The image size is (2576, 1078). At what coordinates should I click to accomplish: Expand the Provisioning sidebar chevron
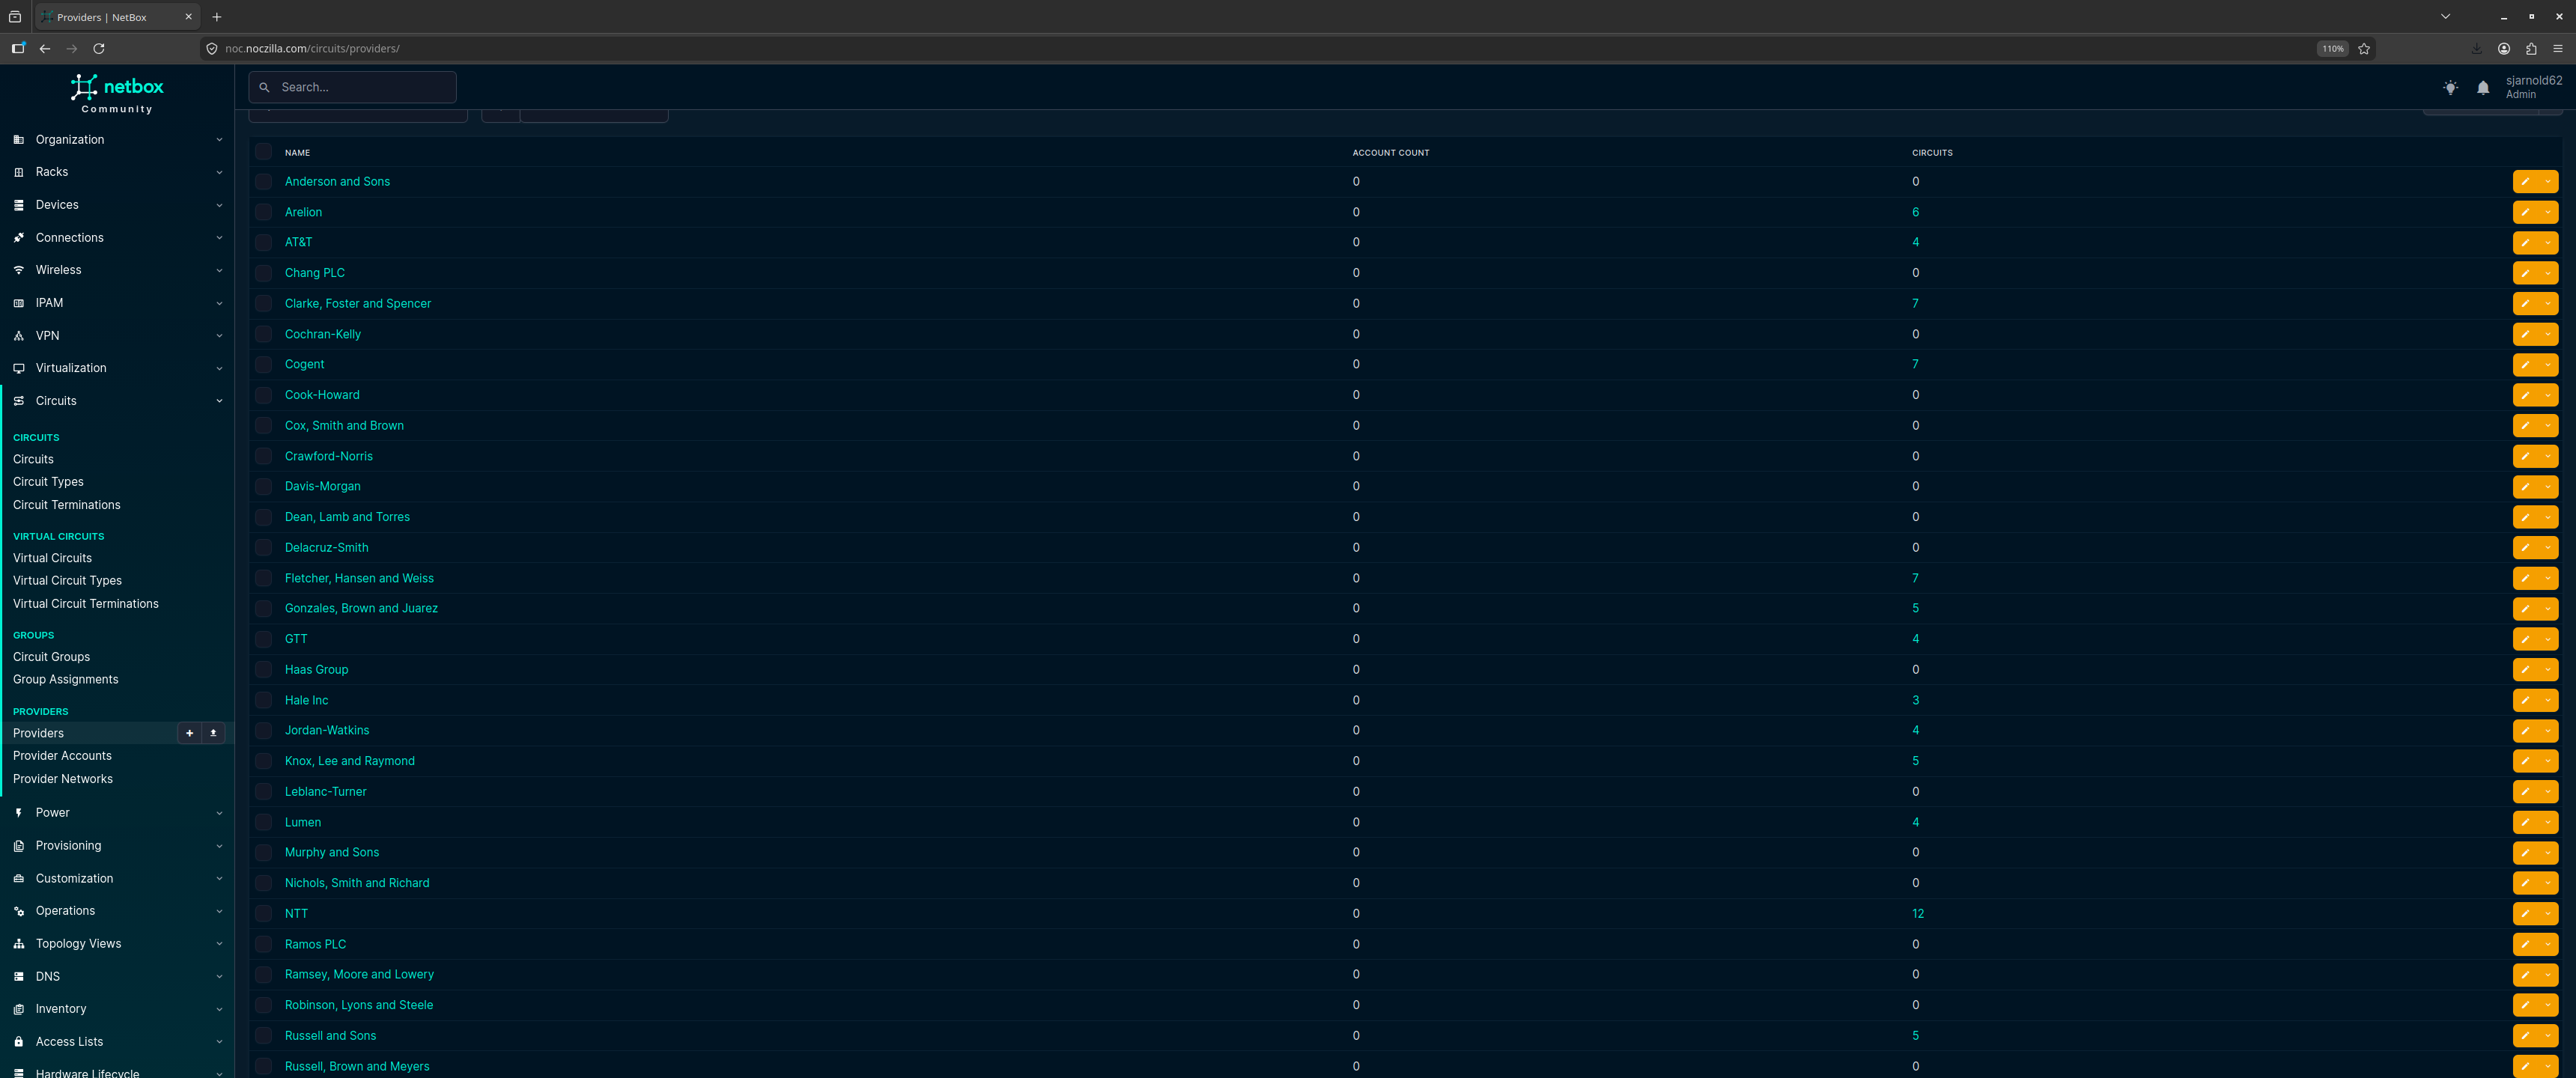pos(219,846)
